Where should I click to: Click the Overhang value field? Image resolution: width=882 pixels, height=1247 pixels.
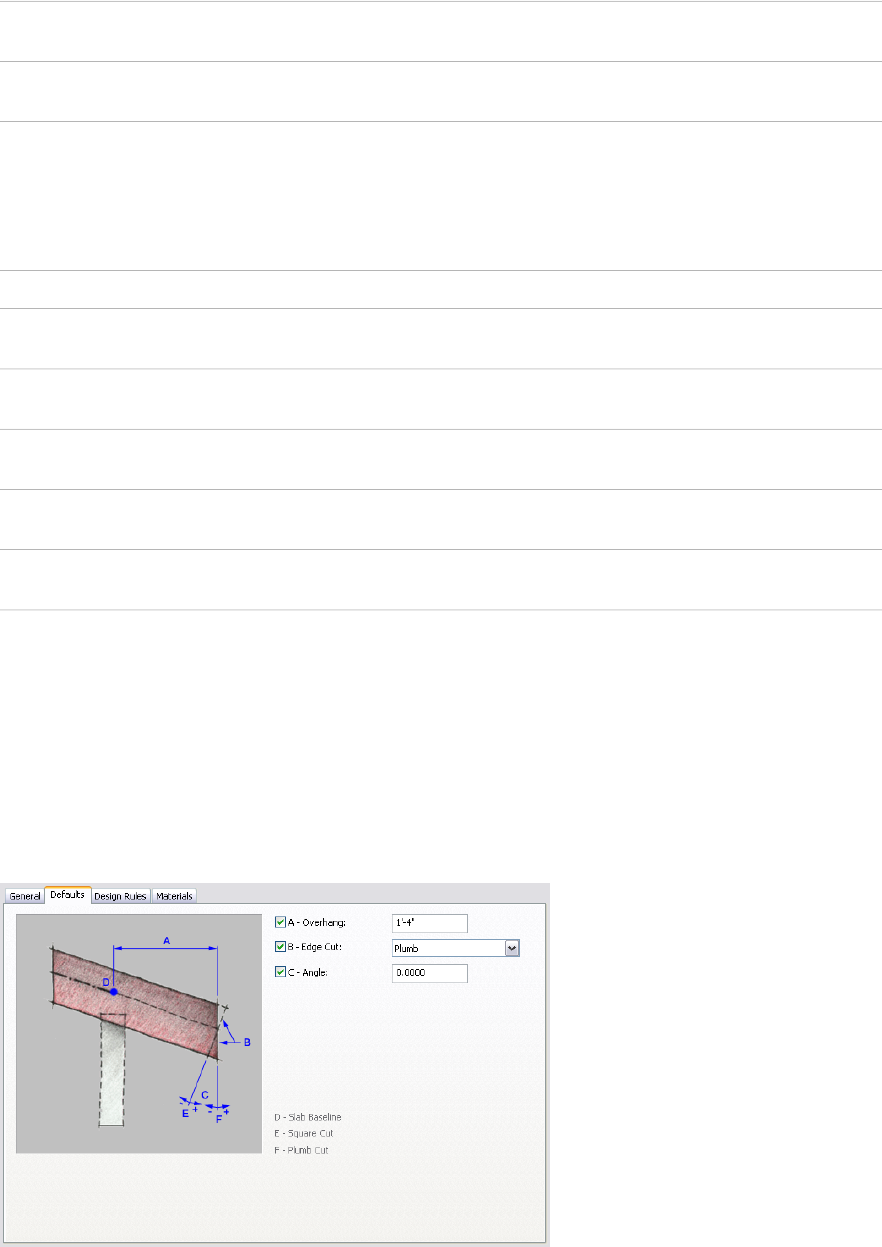pos(430,923)
